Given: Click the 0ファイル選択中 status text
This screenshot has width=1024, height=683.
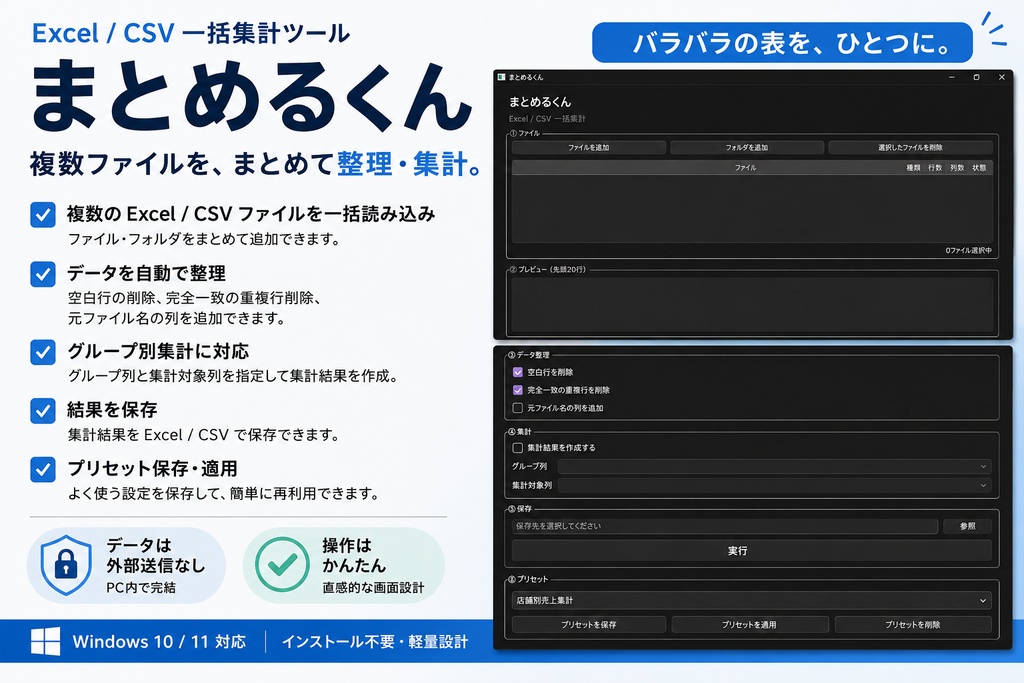Looking at the screenshot, I should (968, 251).
